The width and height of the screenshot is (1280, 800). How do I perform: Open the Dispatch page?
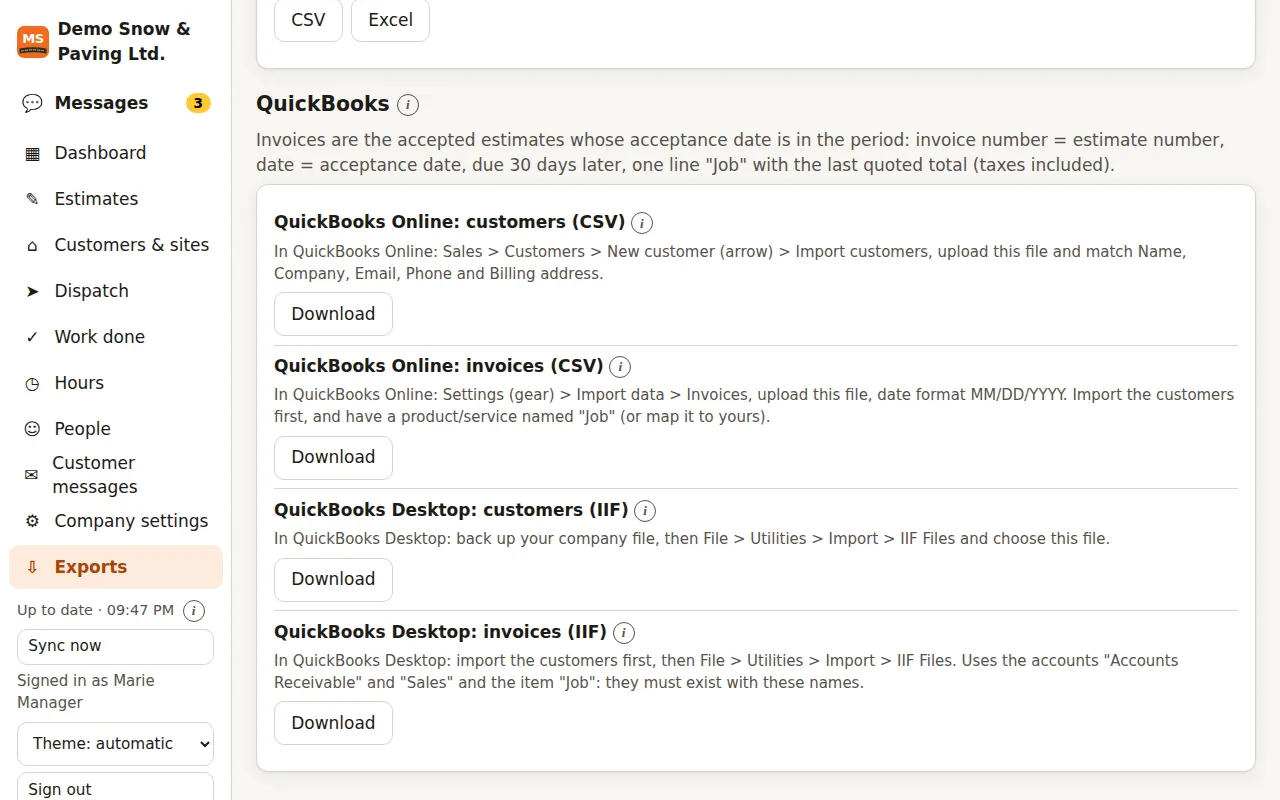pos(116,291)
